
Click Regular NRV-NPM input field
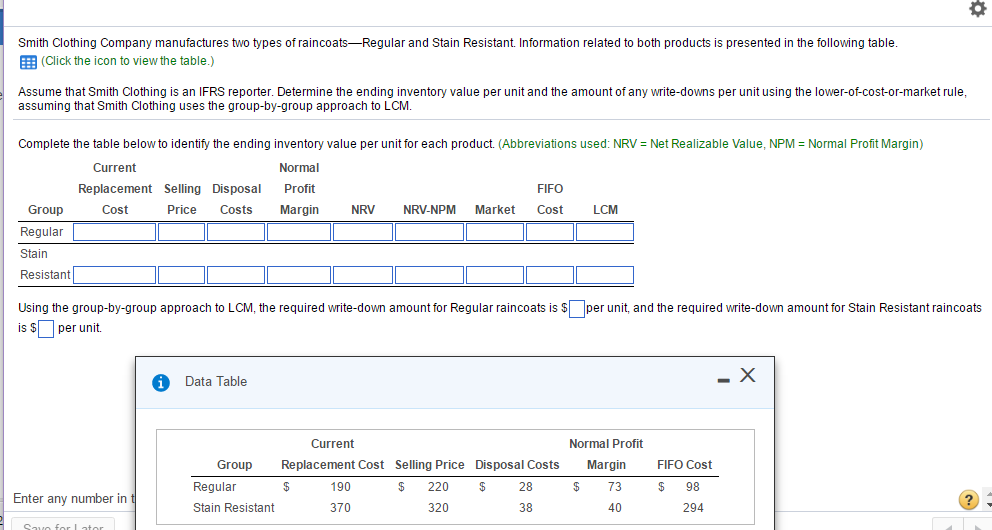point(430,232)
